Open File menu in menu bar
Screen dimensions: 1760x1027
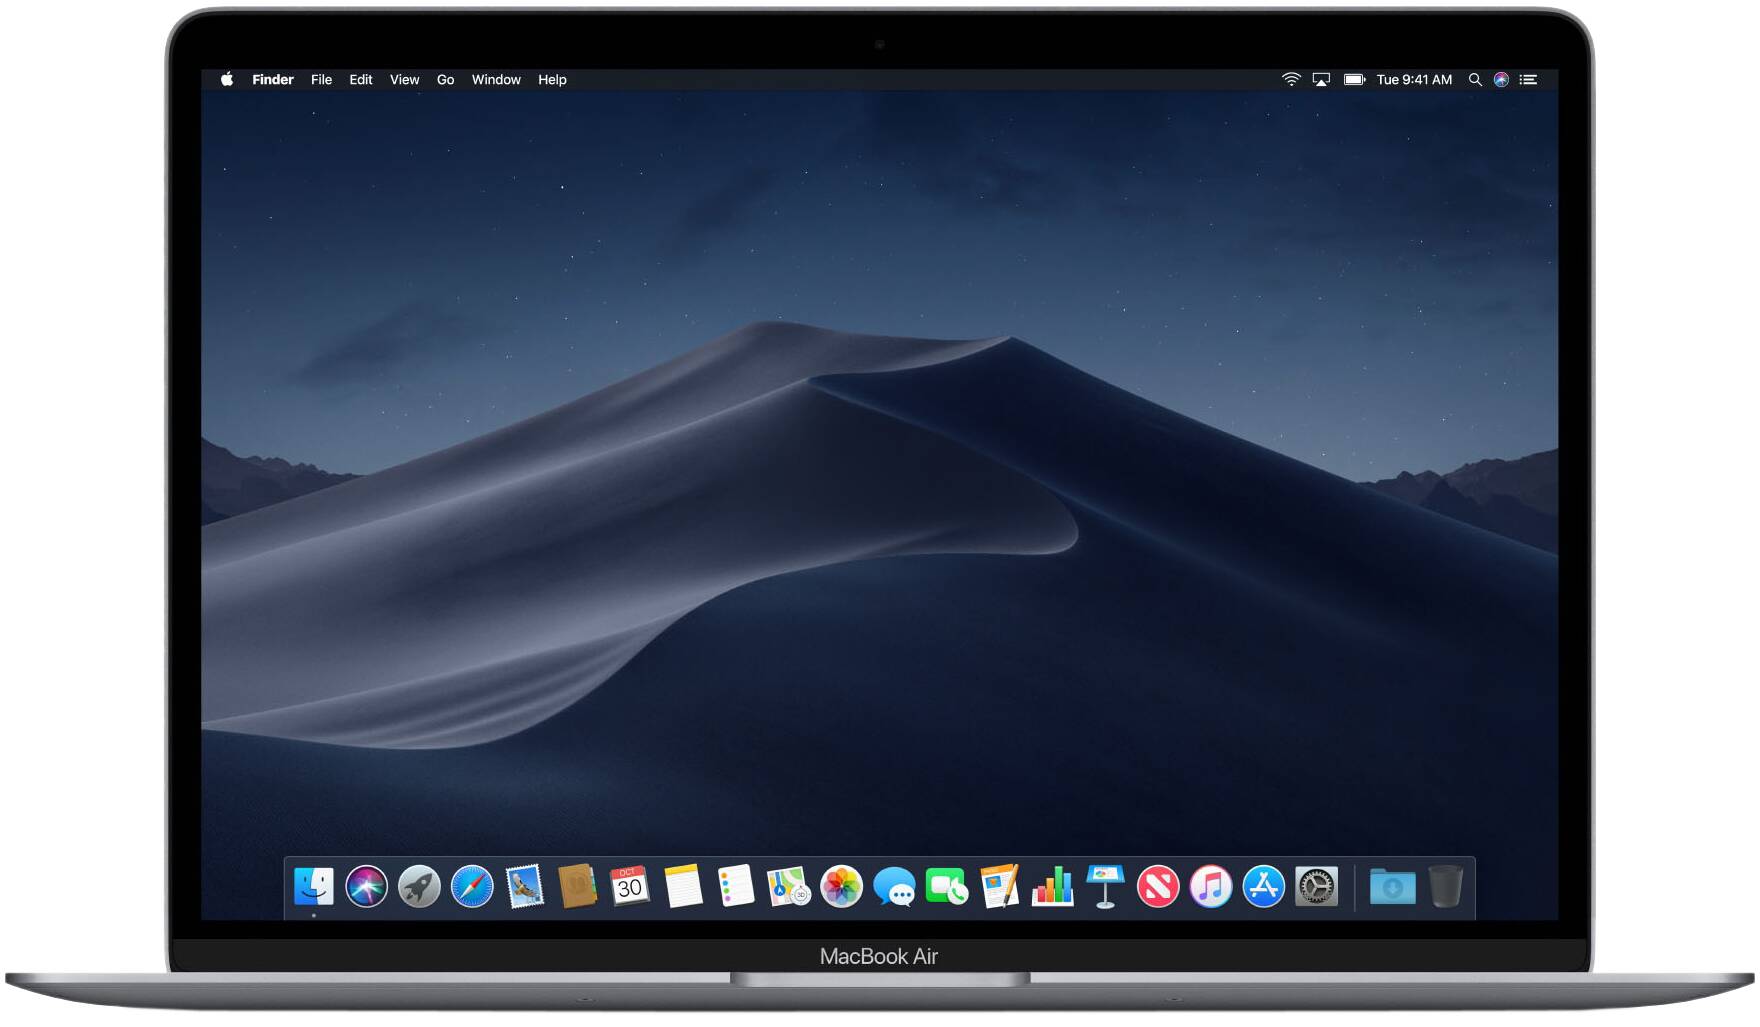click(321, 80)
